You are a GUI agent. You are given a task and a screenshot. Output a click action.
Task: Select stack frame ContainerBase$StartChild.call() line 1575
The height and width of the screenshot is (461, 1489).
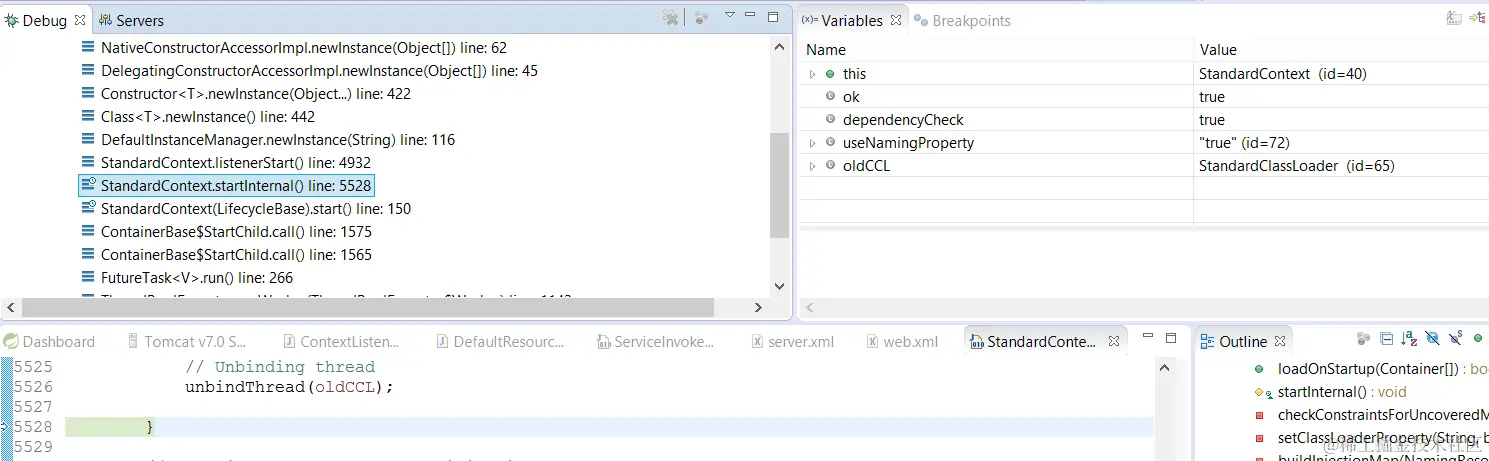[x=236, y=232]
